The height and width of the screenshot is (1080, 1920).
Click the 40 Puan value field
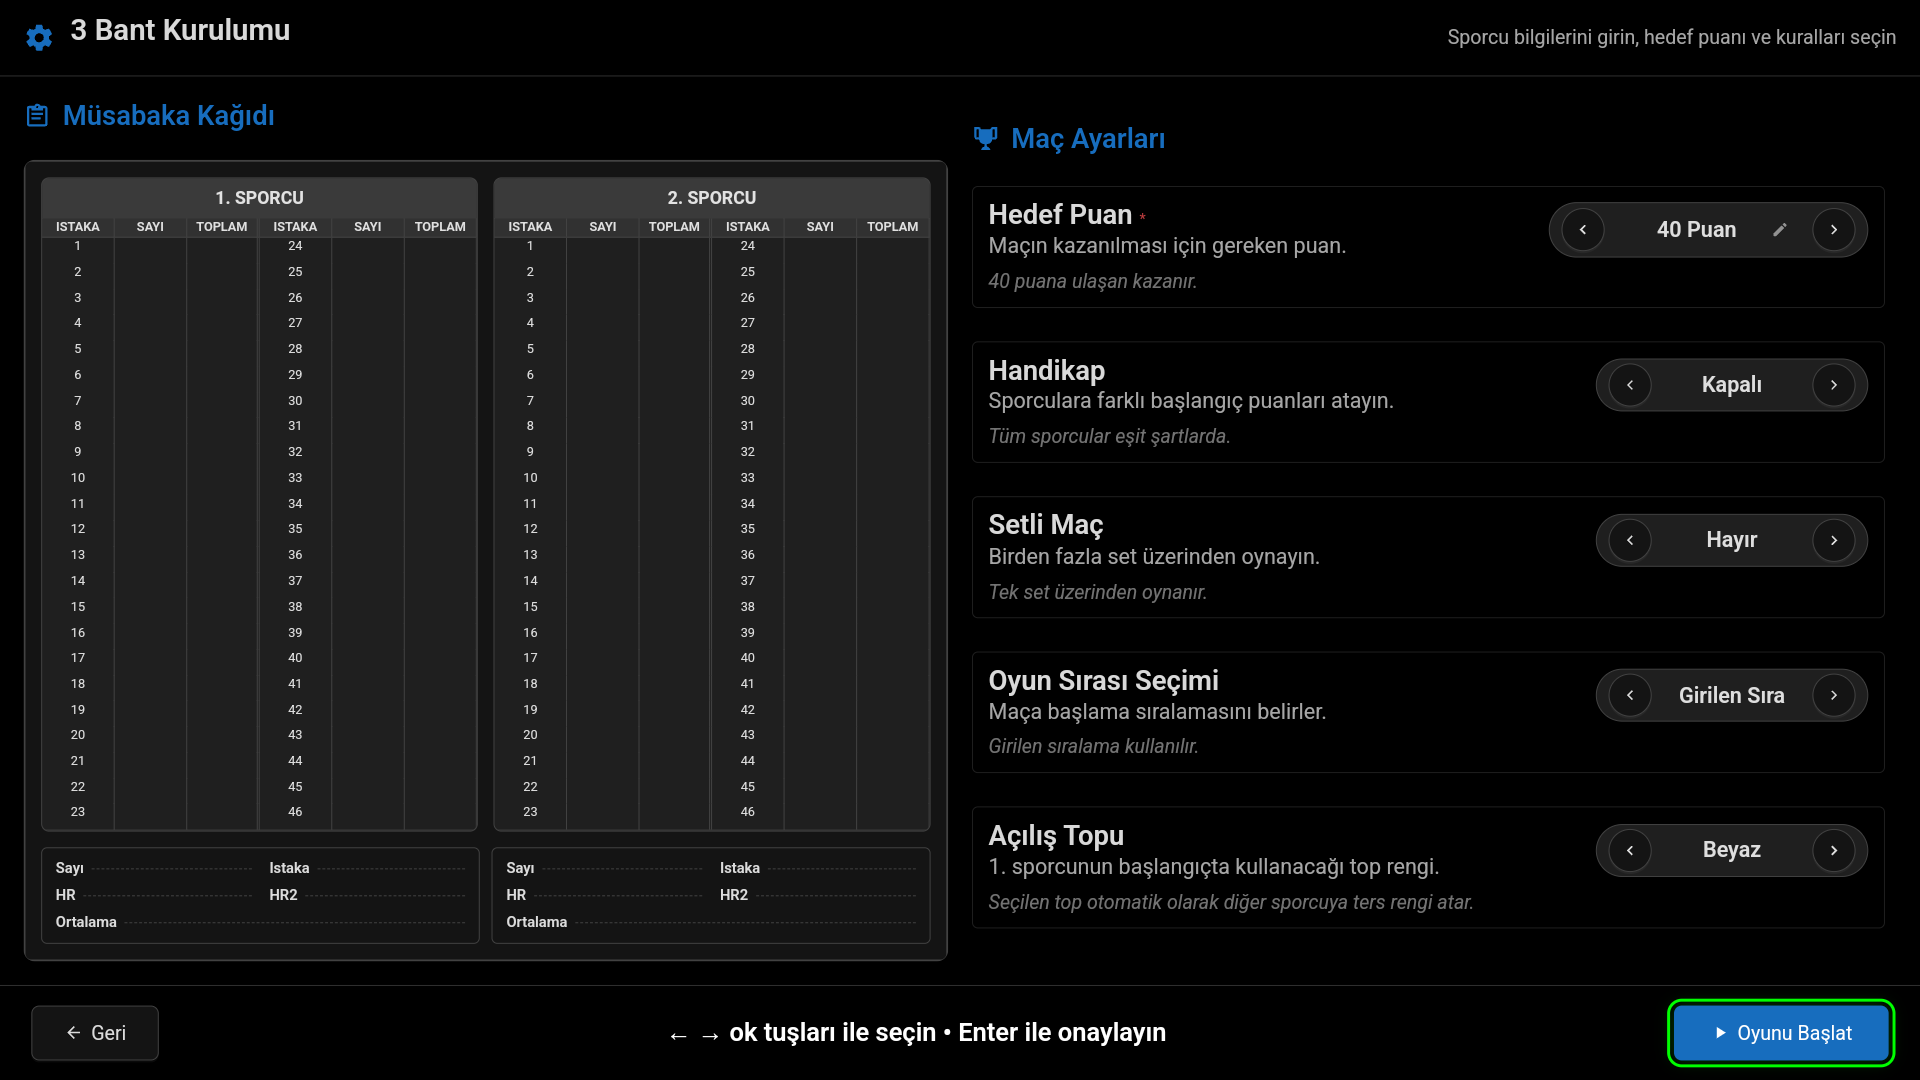pyautogui.click(x=1696, y=230)
